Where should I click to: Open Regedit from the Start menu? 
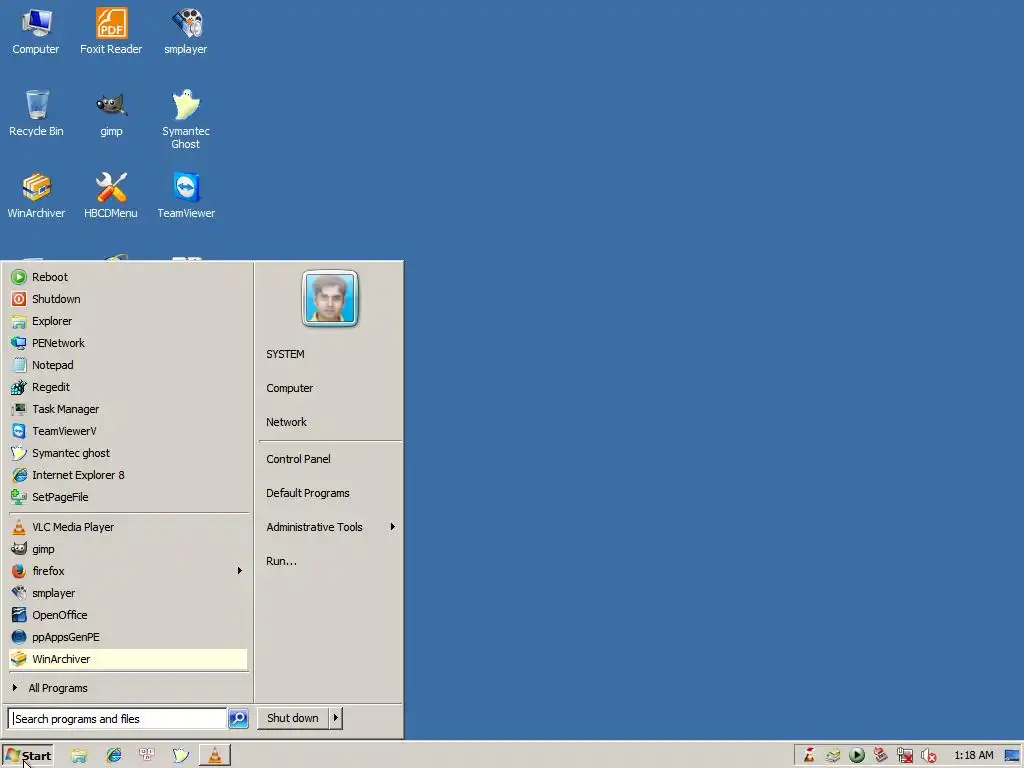[x=128, y=387]
